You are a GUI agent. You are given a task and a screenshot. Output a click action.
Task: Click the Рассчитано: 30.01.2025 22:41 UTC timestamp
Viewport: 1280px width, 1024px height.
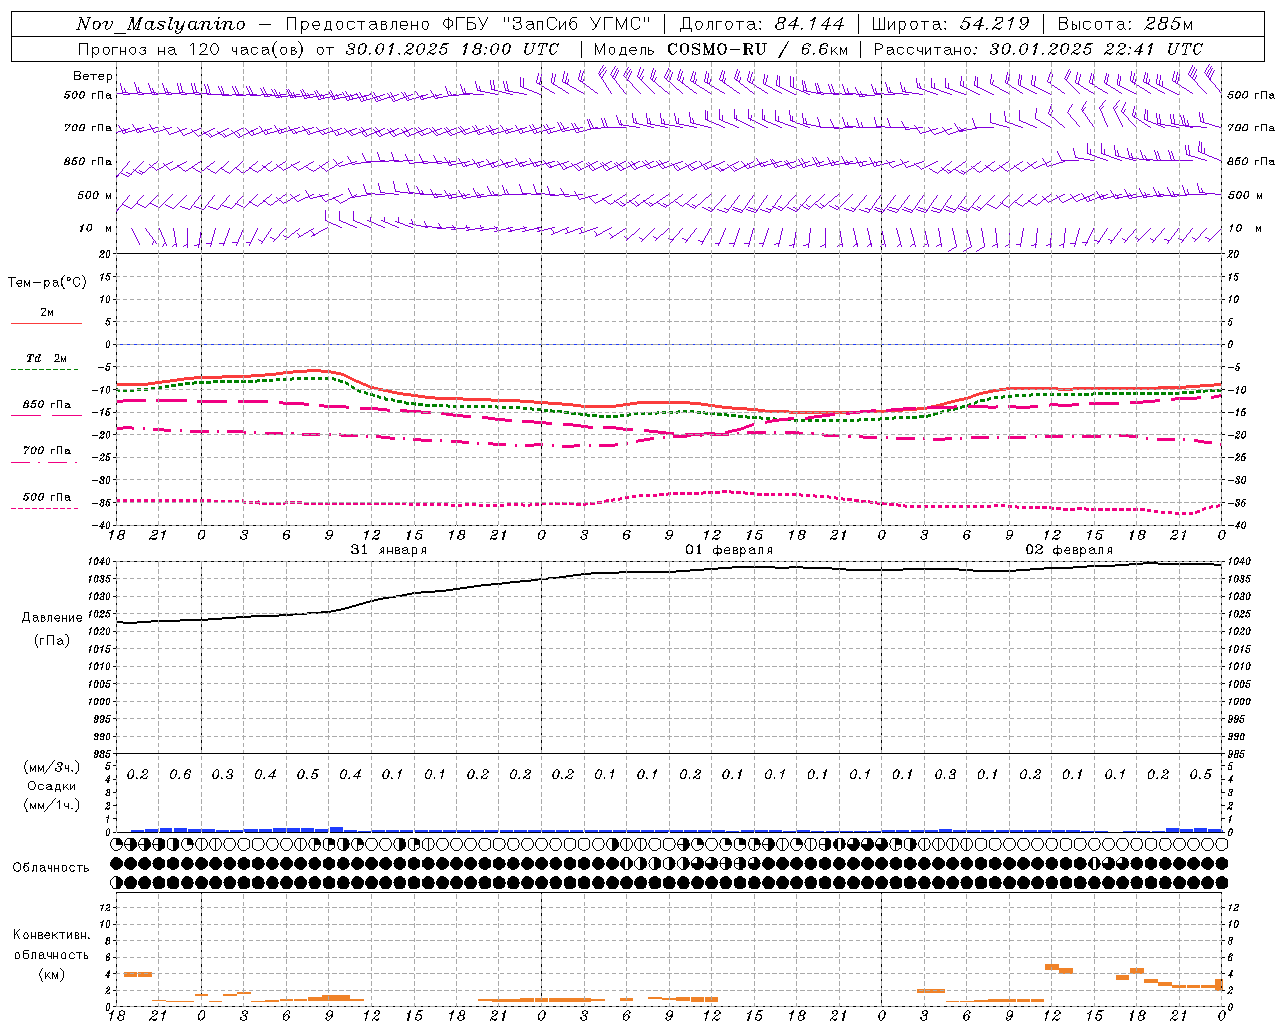click(1038, 49)
